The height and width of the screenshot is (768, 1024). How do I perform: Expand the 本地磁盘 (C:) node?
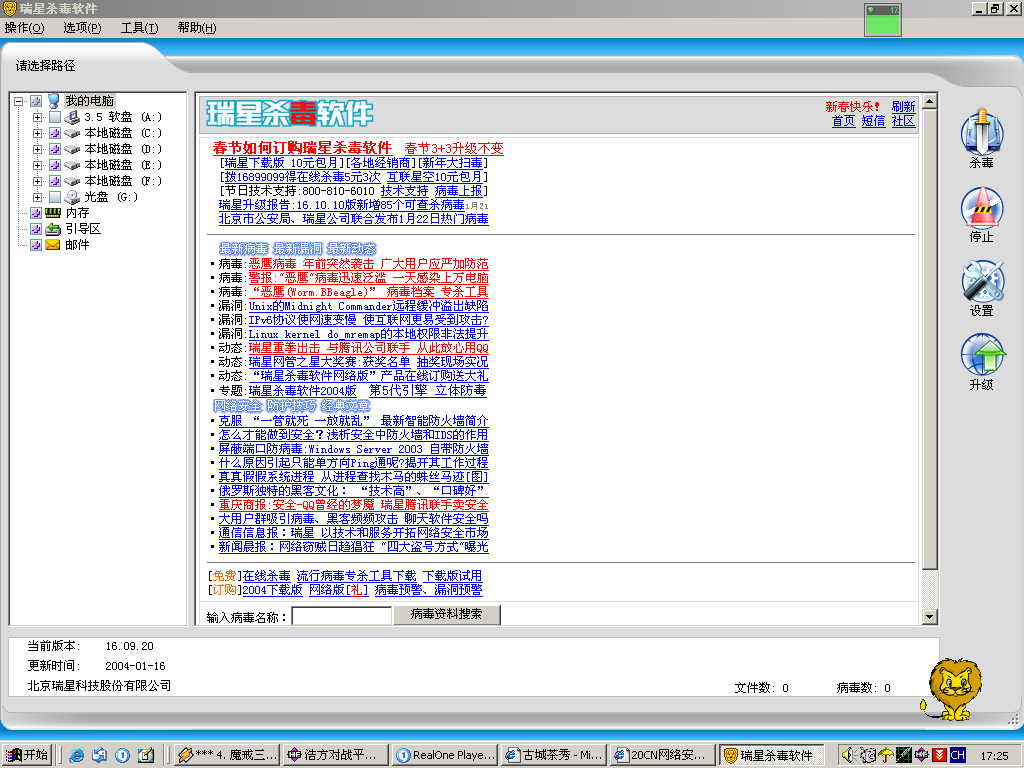[37, 133]
